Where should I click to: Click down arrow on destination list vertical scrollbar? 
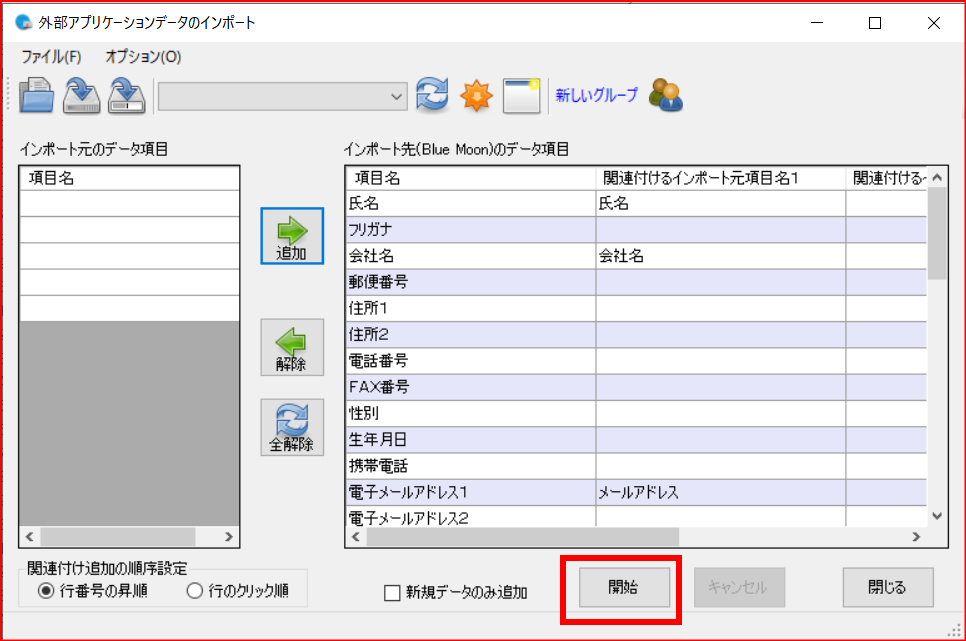tap(937, 516)
